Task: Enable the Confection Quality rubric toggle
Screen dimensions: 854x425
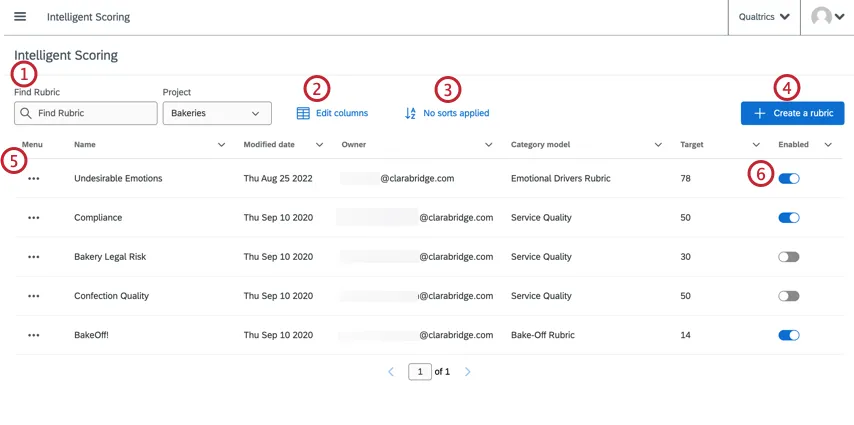Action: pos(789,296)
